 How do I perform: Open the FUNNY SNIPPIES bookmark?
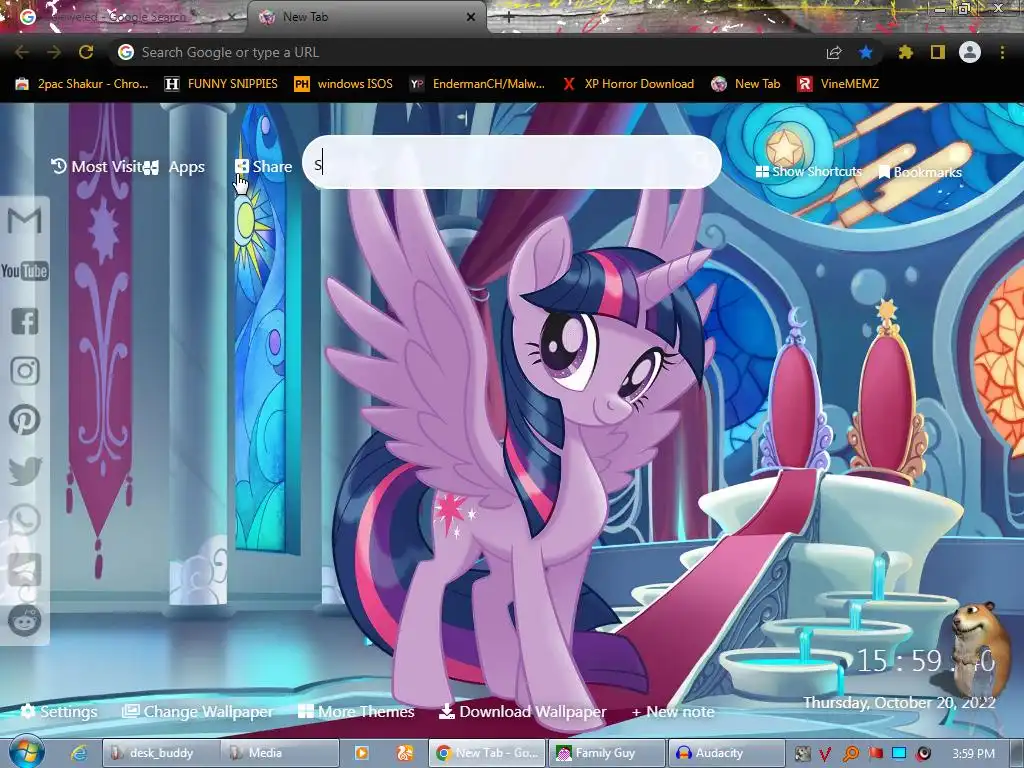pos(221,84)
